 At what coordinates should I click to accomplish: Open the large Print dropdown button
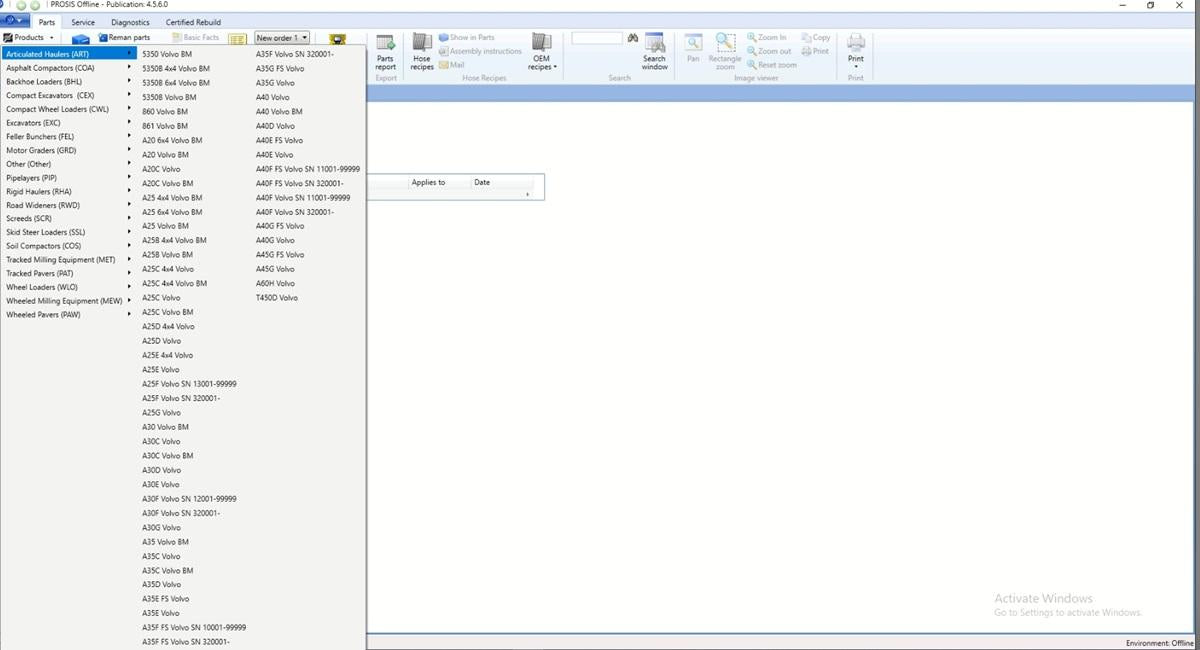[856, 52]
